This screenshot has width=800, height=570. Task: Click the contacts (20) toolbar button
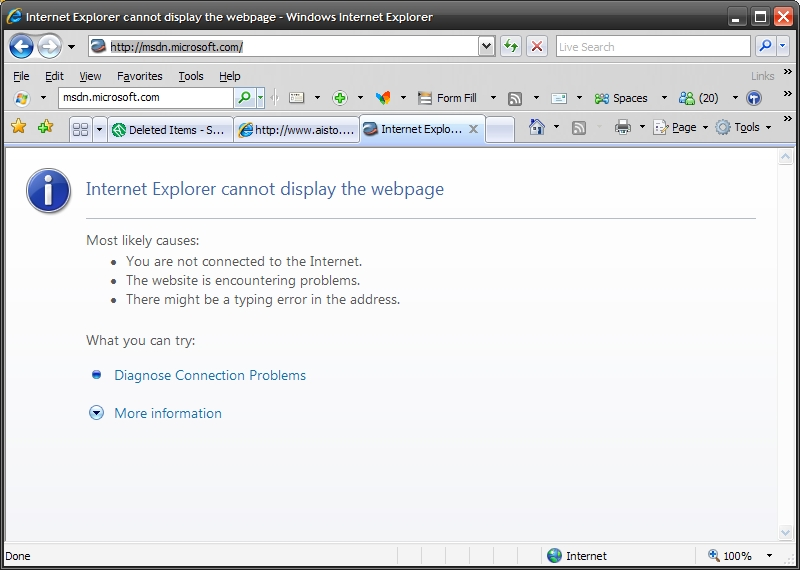pos(698,98)
